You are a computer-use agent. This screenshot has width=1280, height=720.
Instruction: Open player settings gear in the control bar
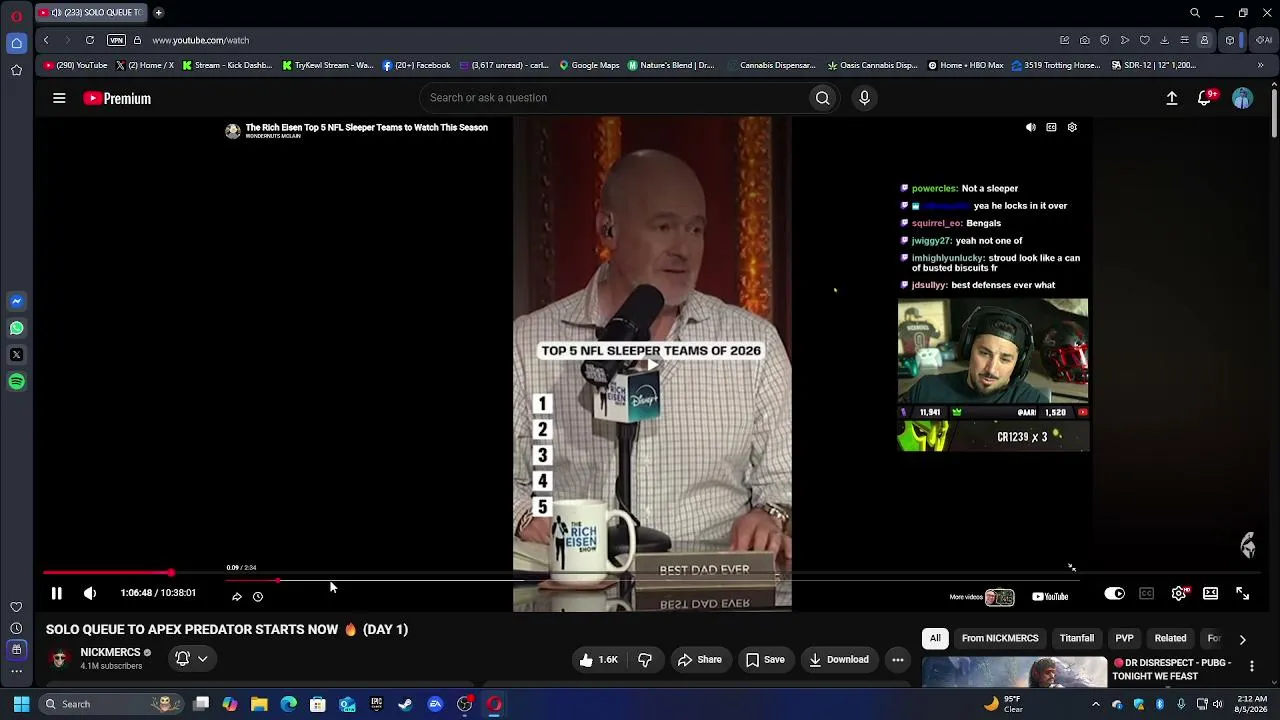[x=1180, y=594]
